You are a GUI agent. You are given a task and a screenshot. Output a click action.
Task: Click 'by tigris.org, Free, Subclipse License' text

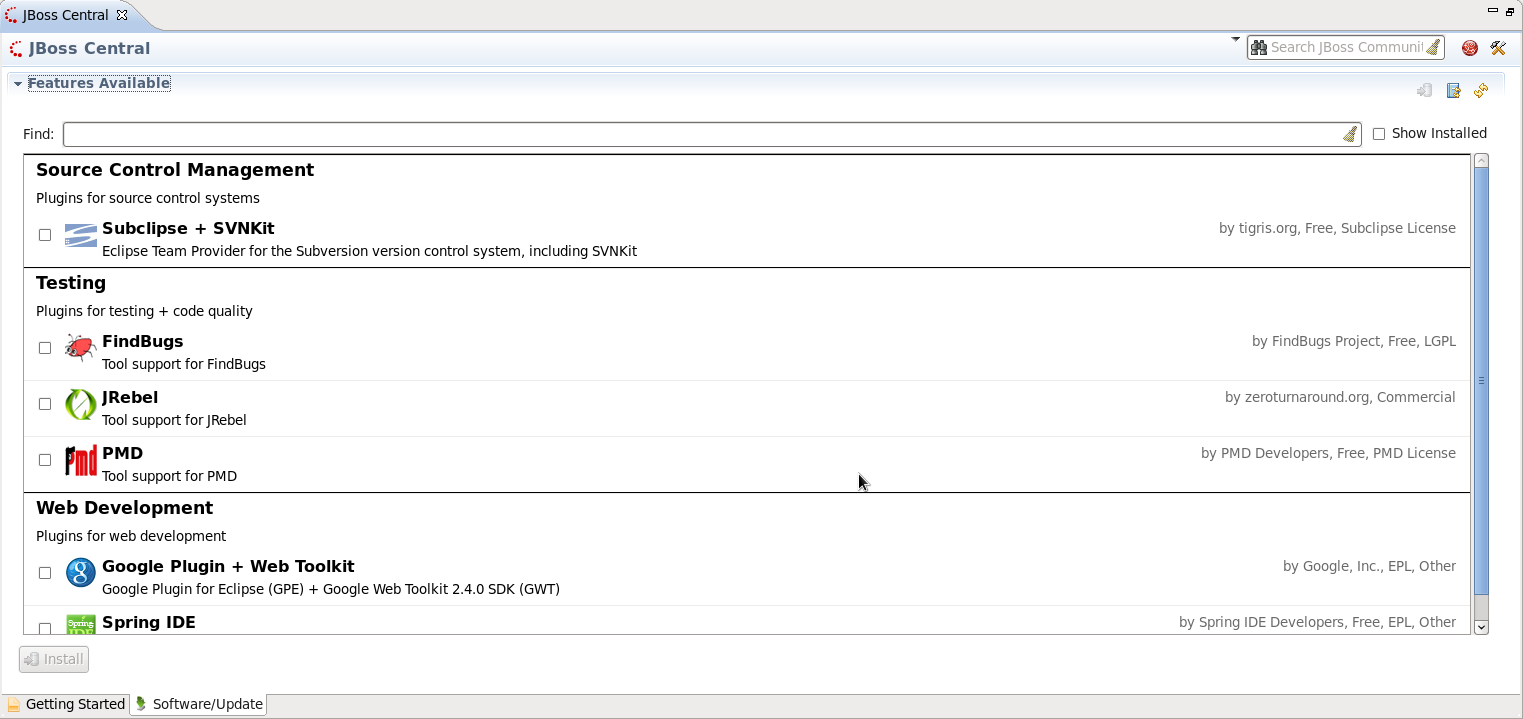(x=1337, y=228)
